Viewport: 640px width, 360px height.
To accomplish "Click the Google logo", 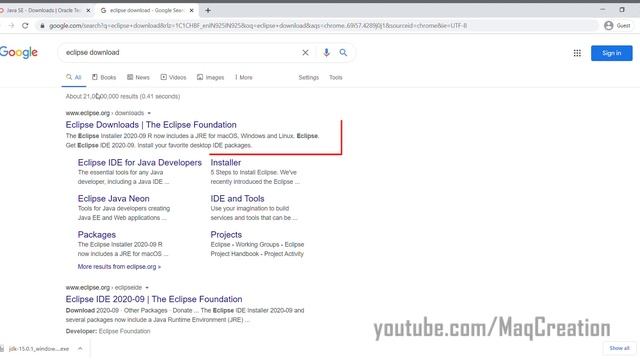I will click(x=19, y=53).
